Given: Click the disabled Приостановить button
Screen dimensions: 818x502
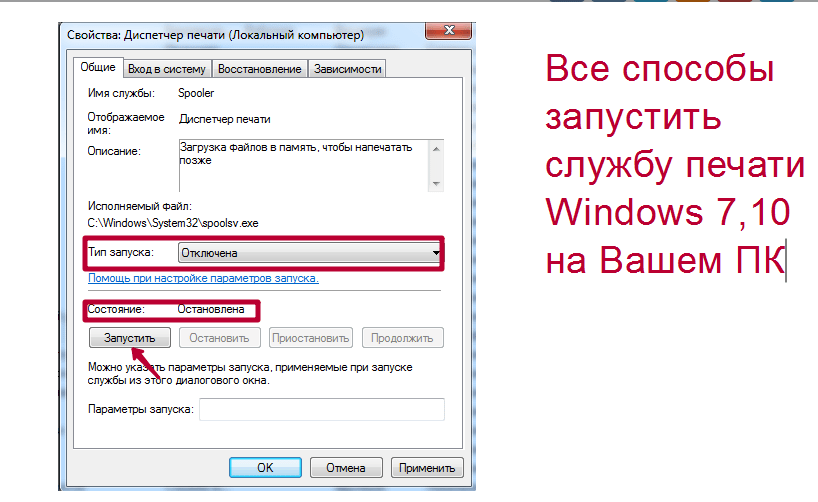Looking at the screenshot, I should (310, 338).
